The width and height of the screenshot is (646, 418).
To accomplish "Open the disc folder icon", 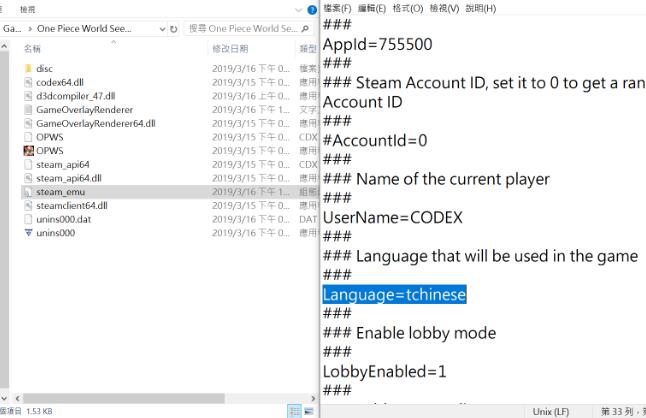I will pyautogui.click(x=28, y=68).
